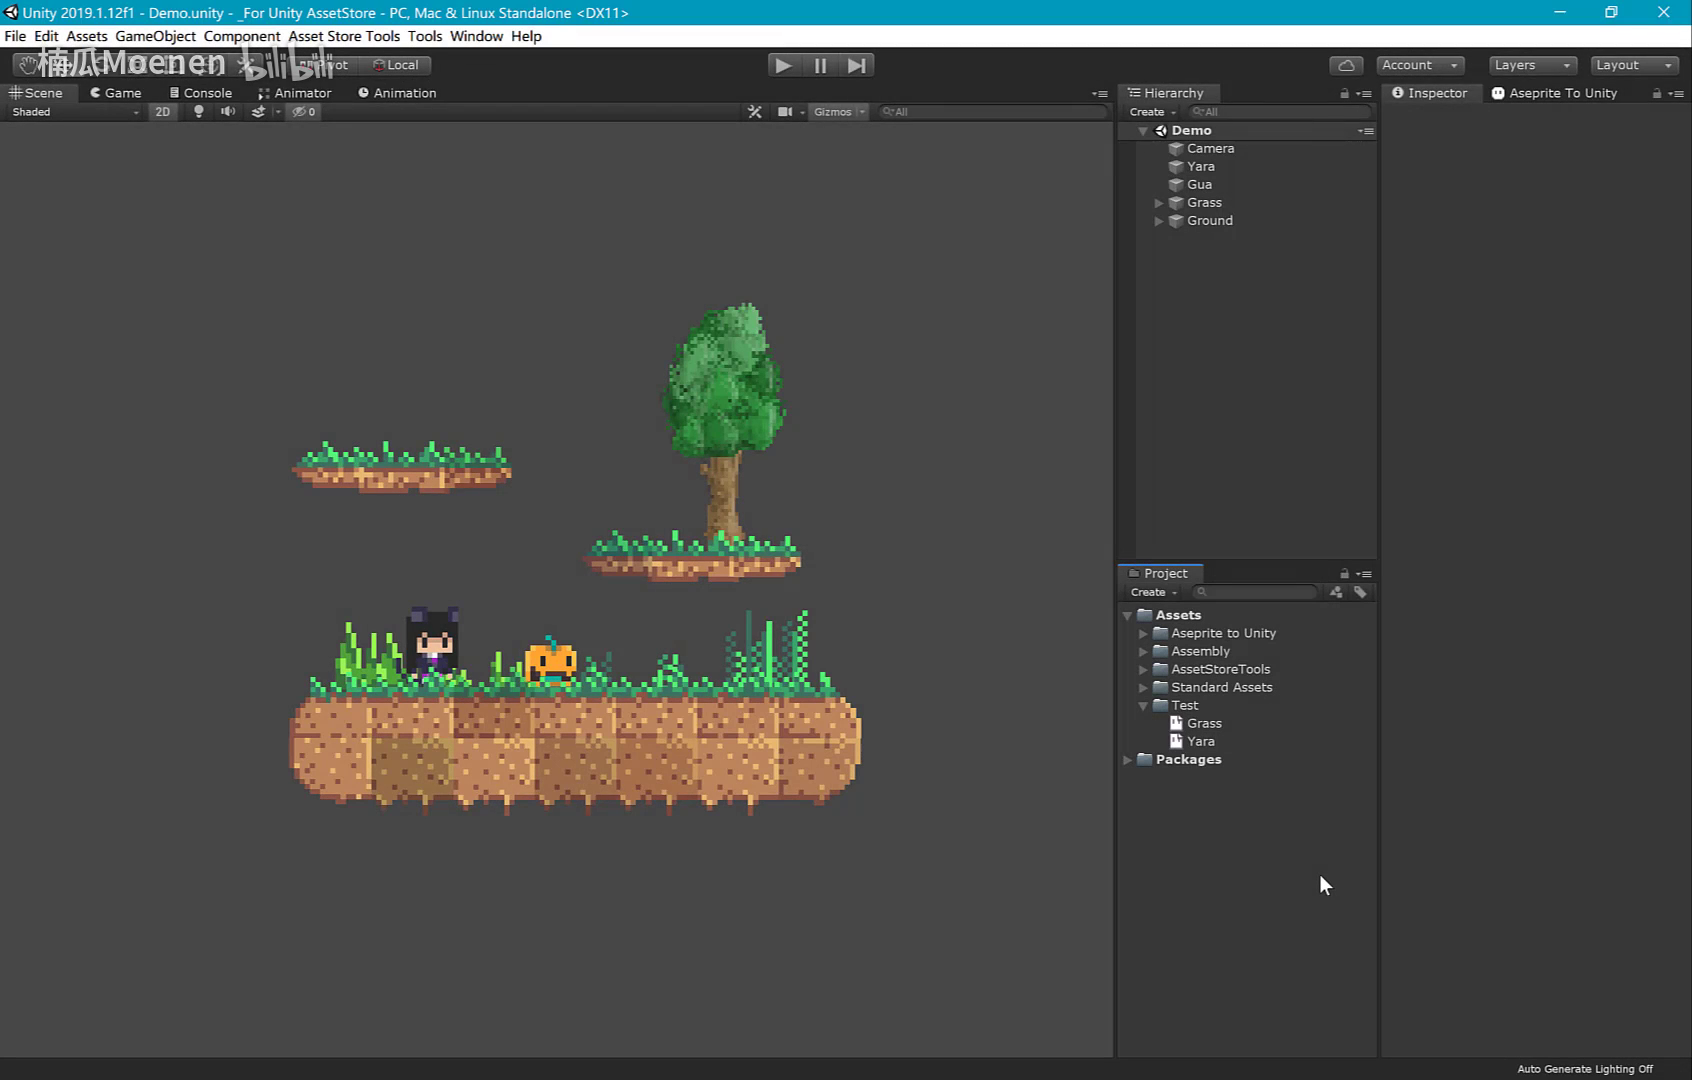This screenshot has width=1692, height=1080.
Task: Open the Asset Store Tools menu
Action: point(344,36)
